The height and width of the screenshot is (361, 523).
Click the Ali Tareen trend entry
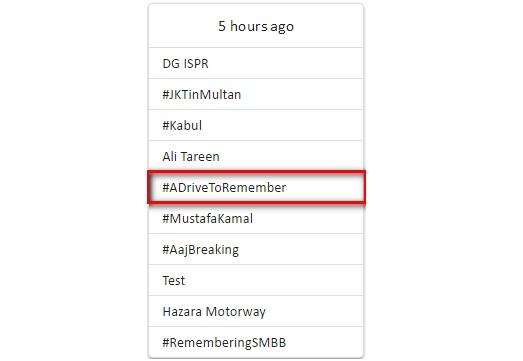(x=256, y=156)
